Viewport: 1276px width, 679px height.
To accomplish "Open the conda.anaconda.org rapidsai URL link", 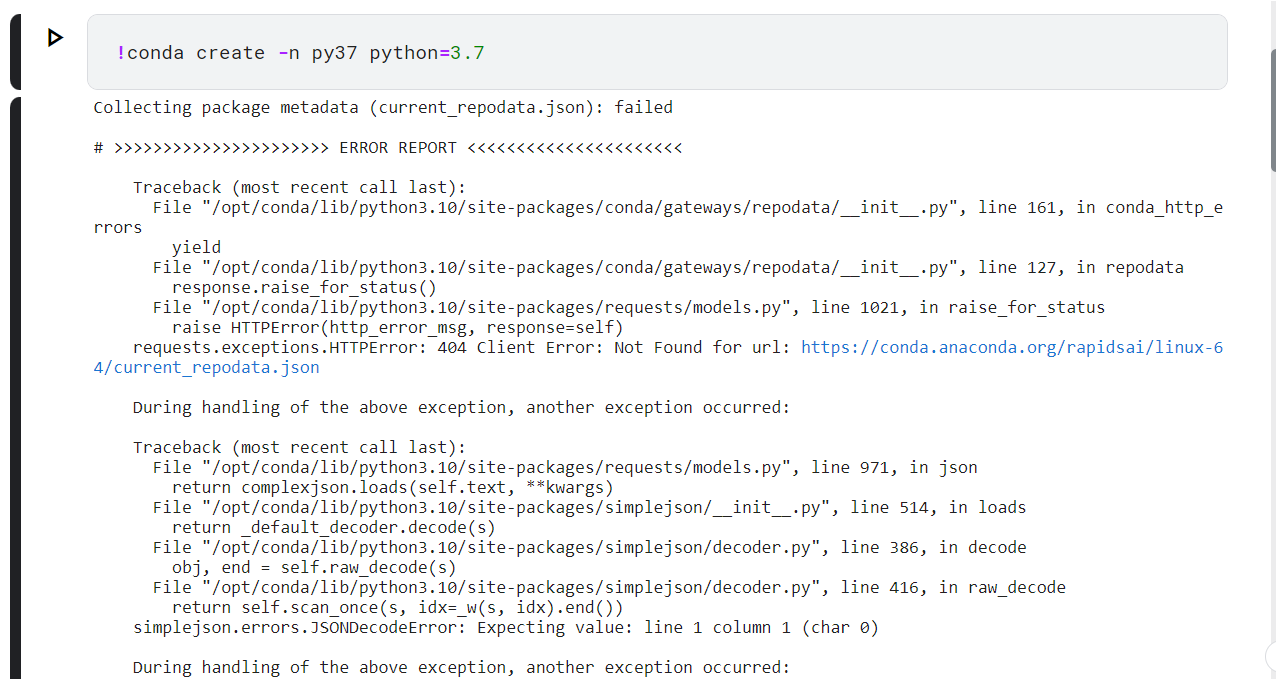I will [1012, 347].
